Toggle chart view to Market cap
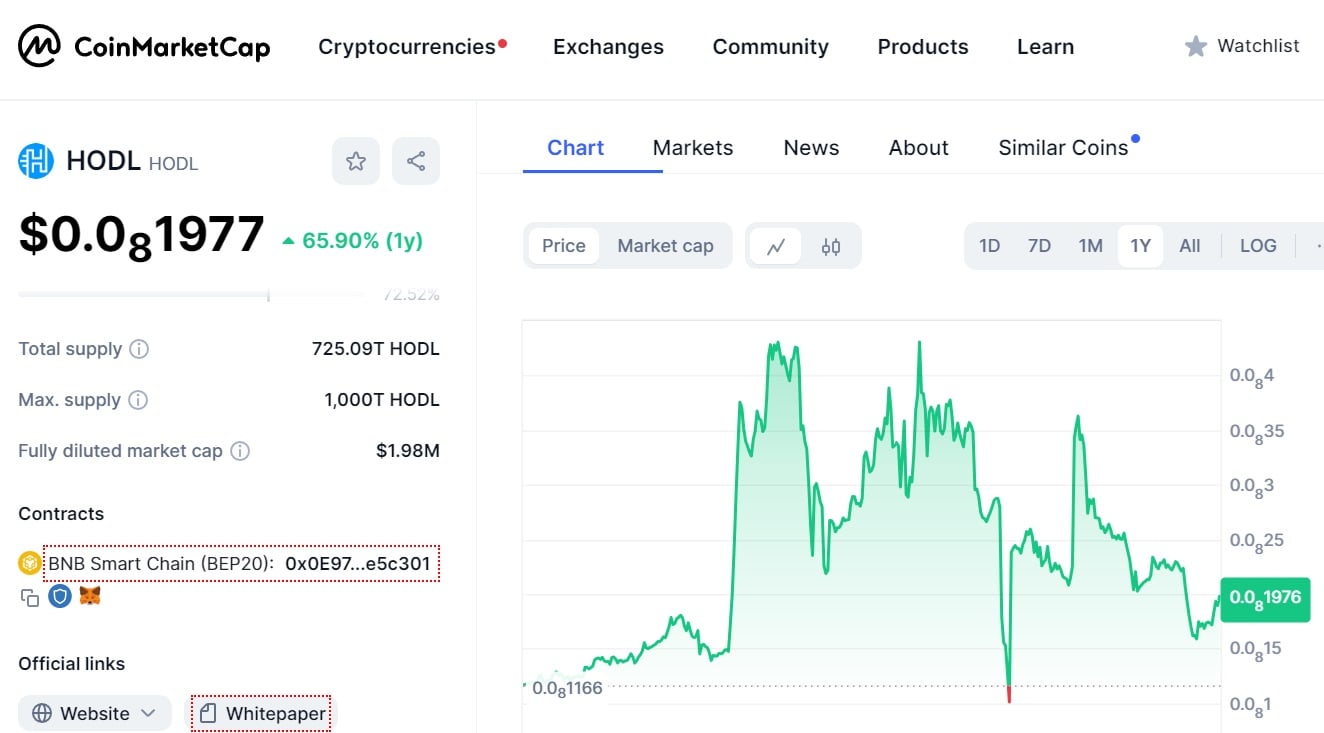Viewport: 1324px width, 733px height. [x=666, y=245]
